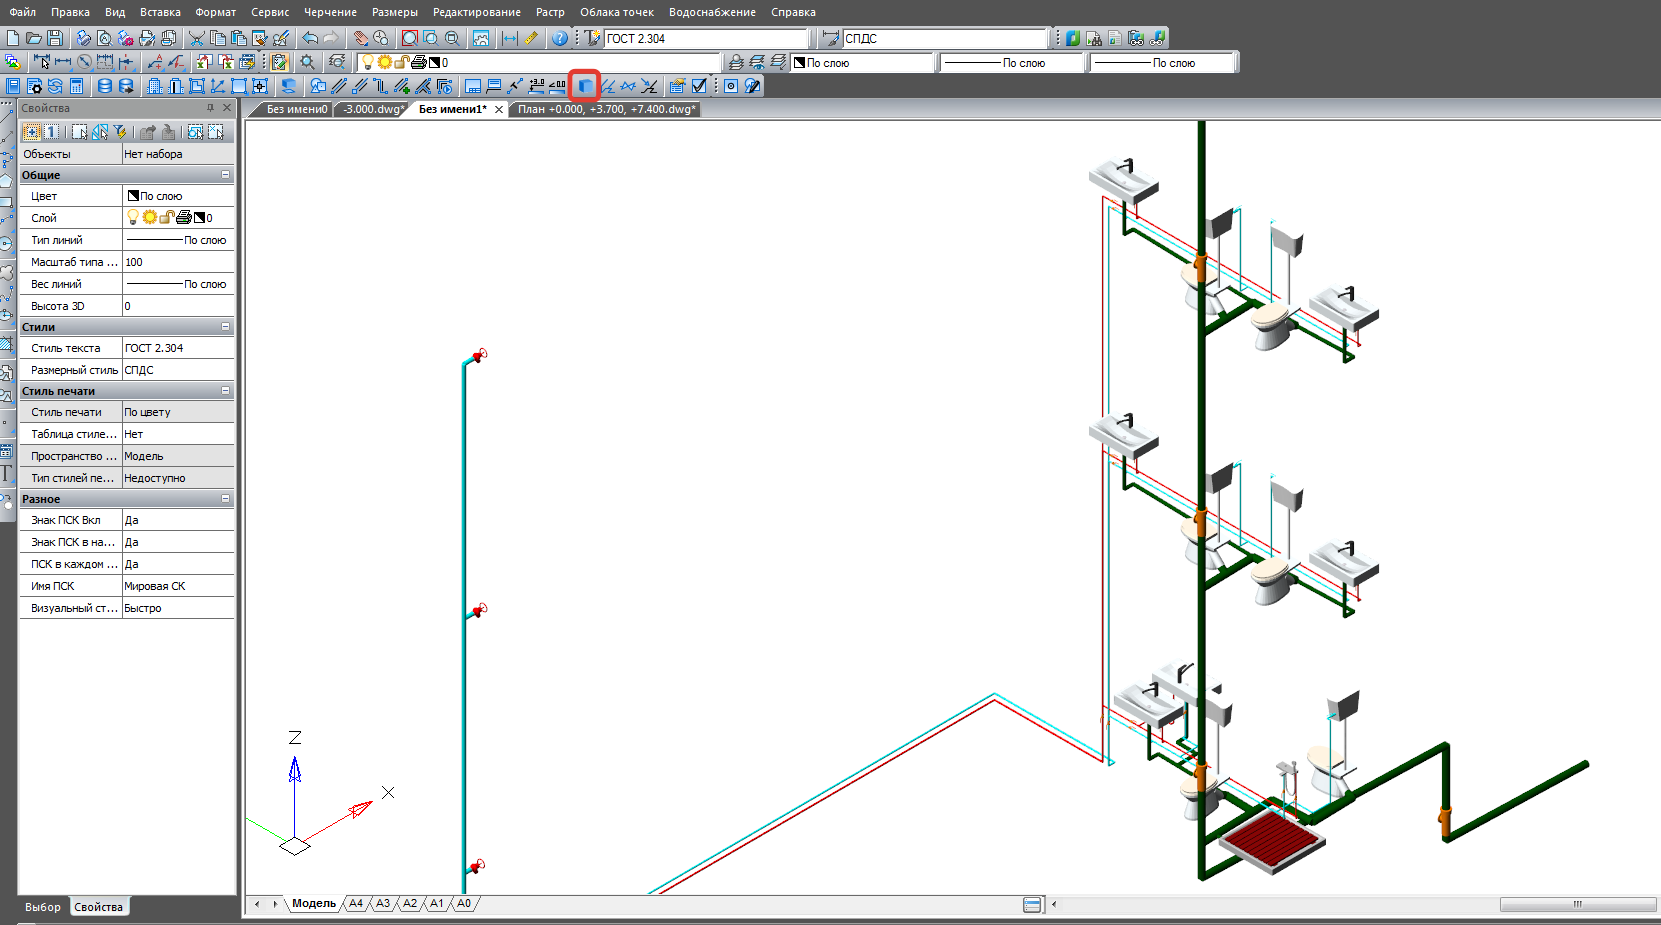The image size is (1661, 925).
Task: Open the first linetype По слою dropdown
Action: [x=1012, y=63]
